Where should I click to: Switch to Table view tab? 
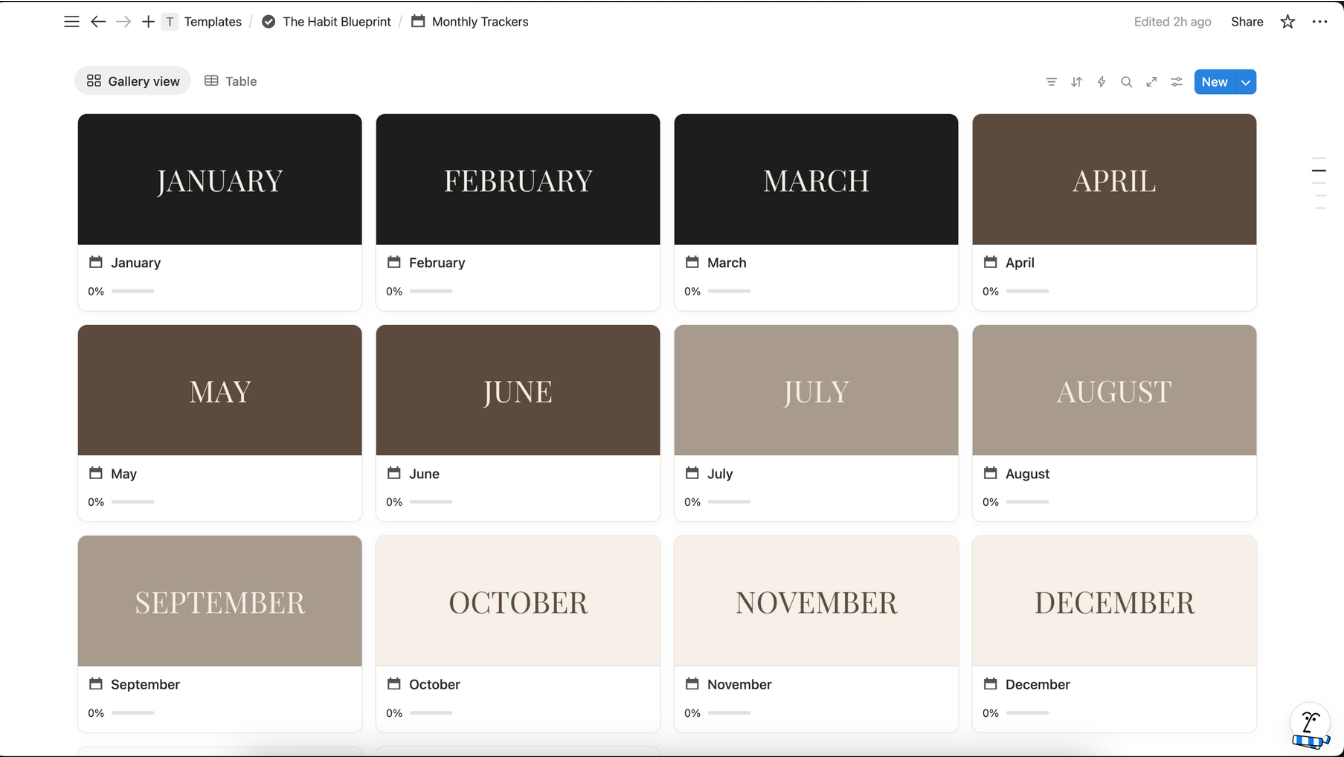point(231,81)
